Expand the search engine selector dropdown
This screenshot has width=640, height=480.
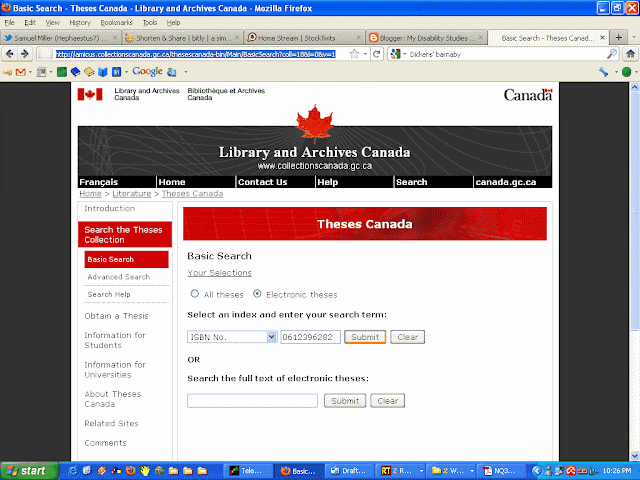(404, 54)
